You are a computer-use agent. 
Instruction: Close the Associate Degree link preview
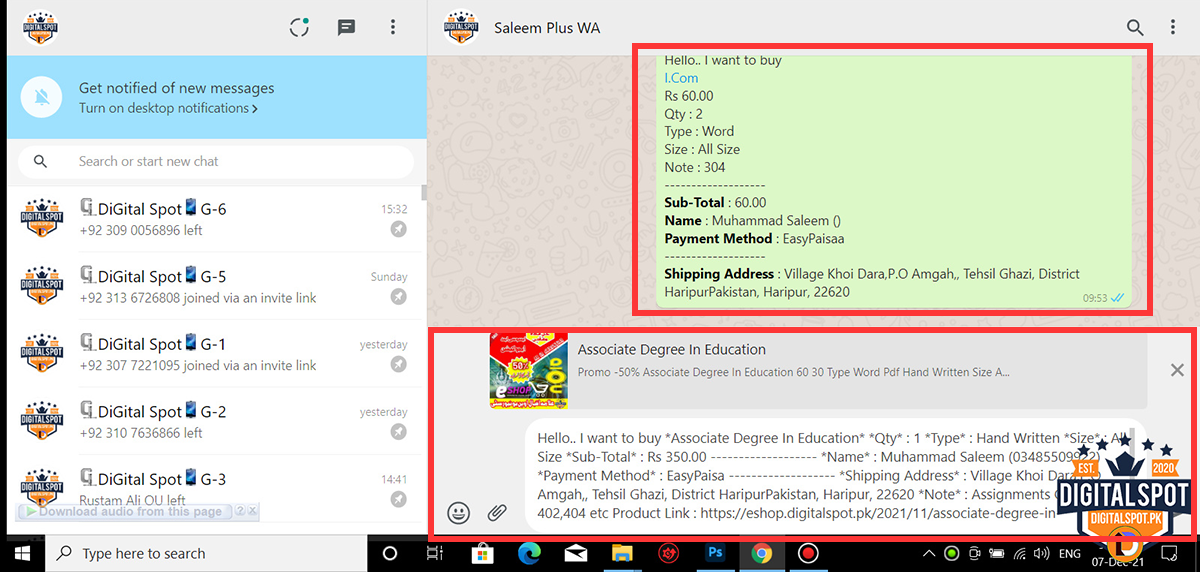pyautogui.click(x=1177, y=371)
